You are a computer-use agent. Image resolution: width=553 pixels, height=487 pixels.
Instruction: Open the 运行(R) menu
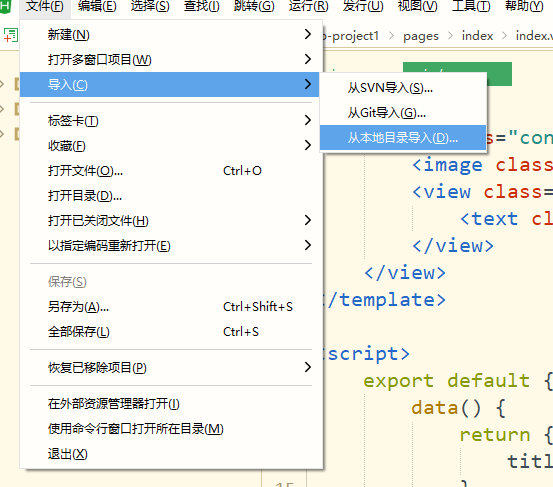(309, 6)
